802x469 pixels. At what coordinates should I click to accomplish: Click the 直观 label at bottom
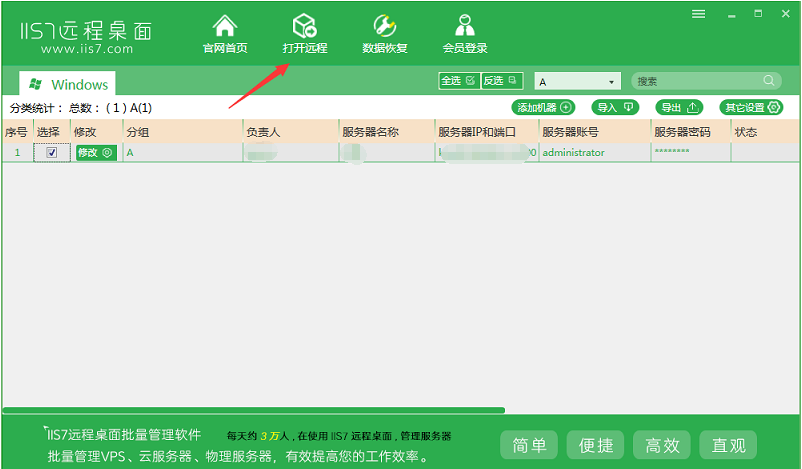[728, 445]
